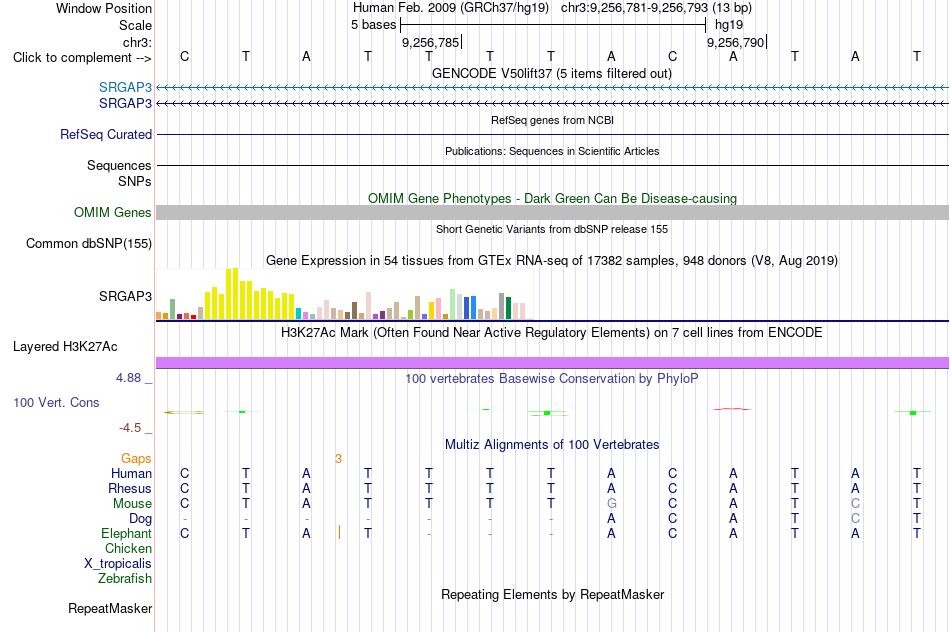The width and height of the screenshot is (950, 632).
Task: Click 'Publications: Sequences in Scientific Articles' title
Action: 552,151
